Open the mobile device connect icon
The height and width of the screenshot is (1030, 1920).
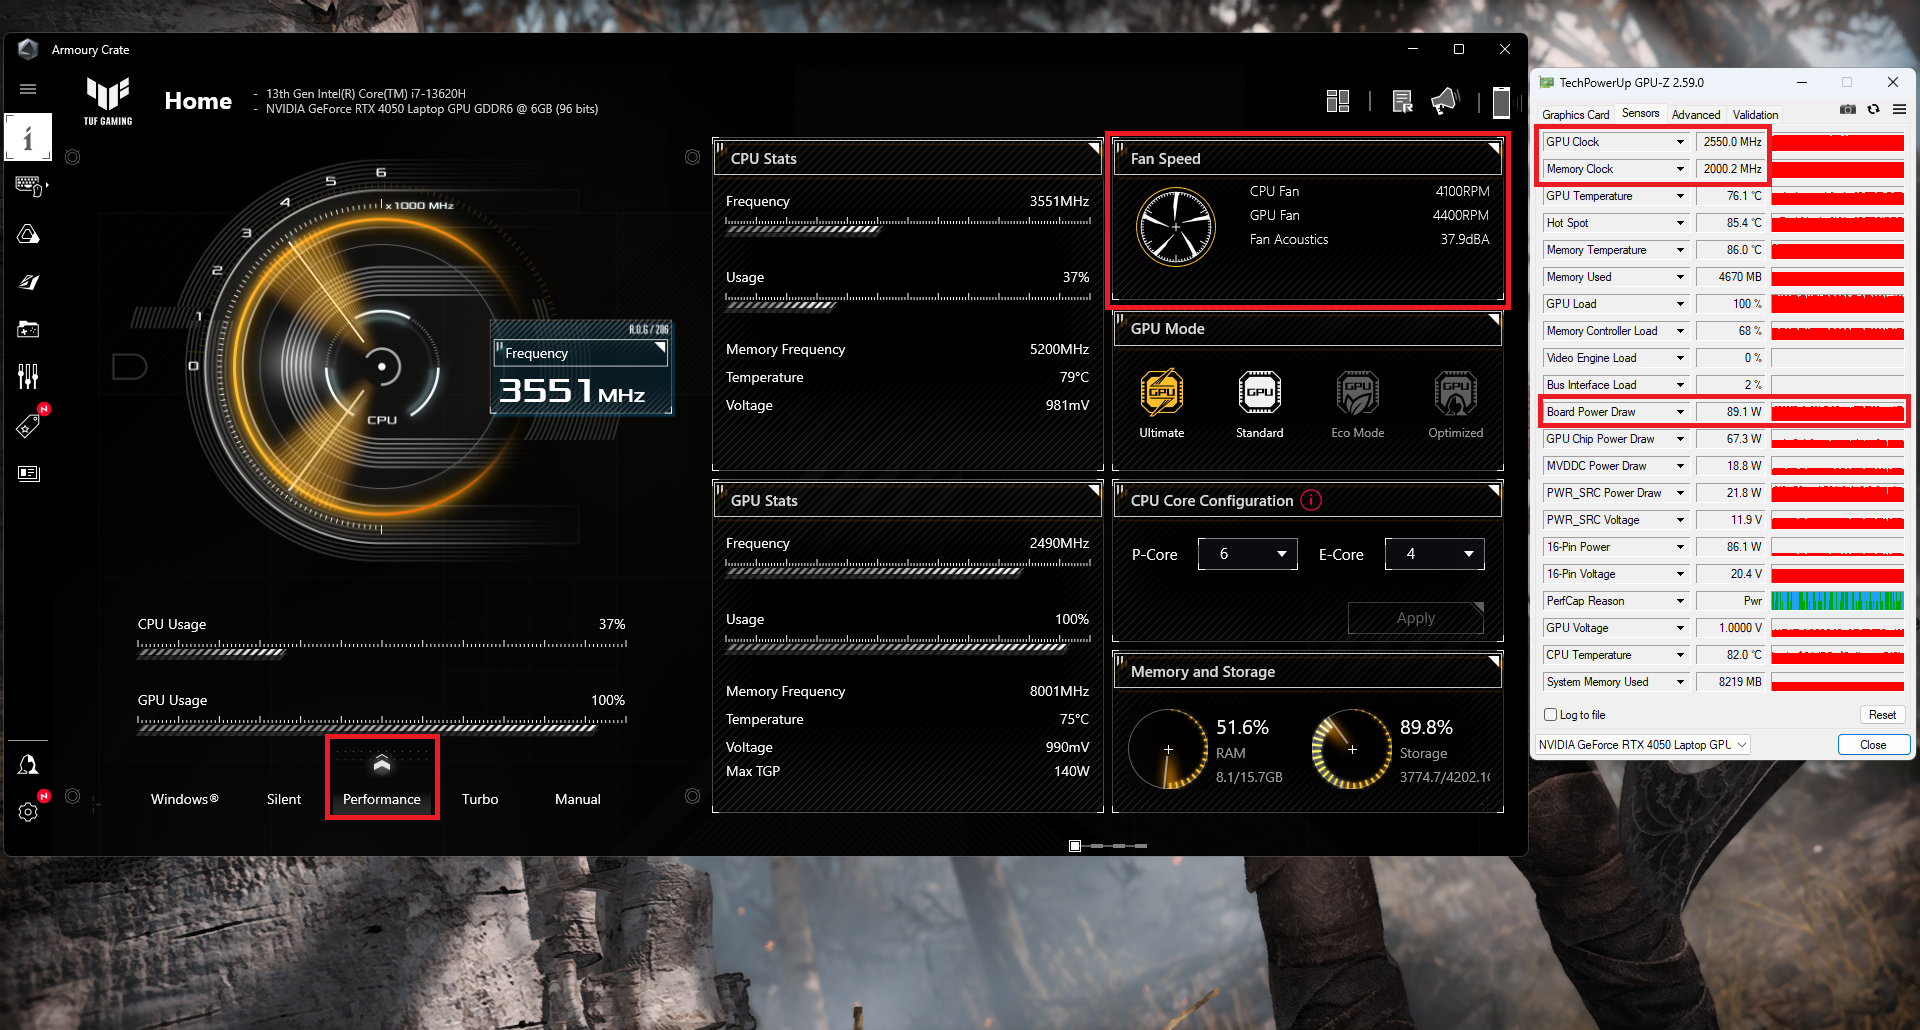tap(1501, 102)
